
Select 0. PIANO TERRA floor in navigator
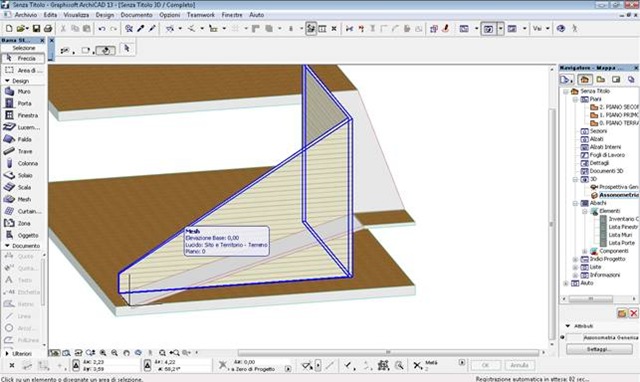tap(614, 123)
